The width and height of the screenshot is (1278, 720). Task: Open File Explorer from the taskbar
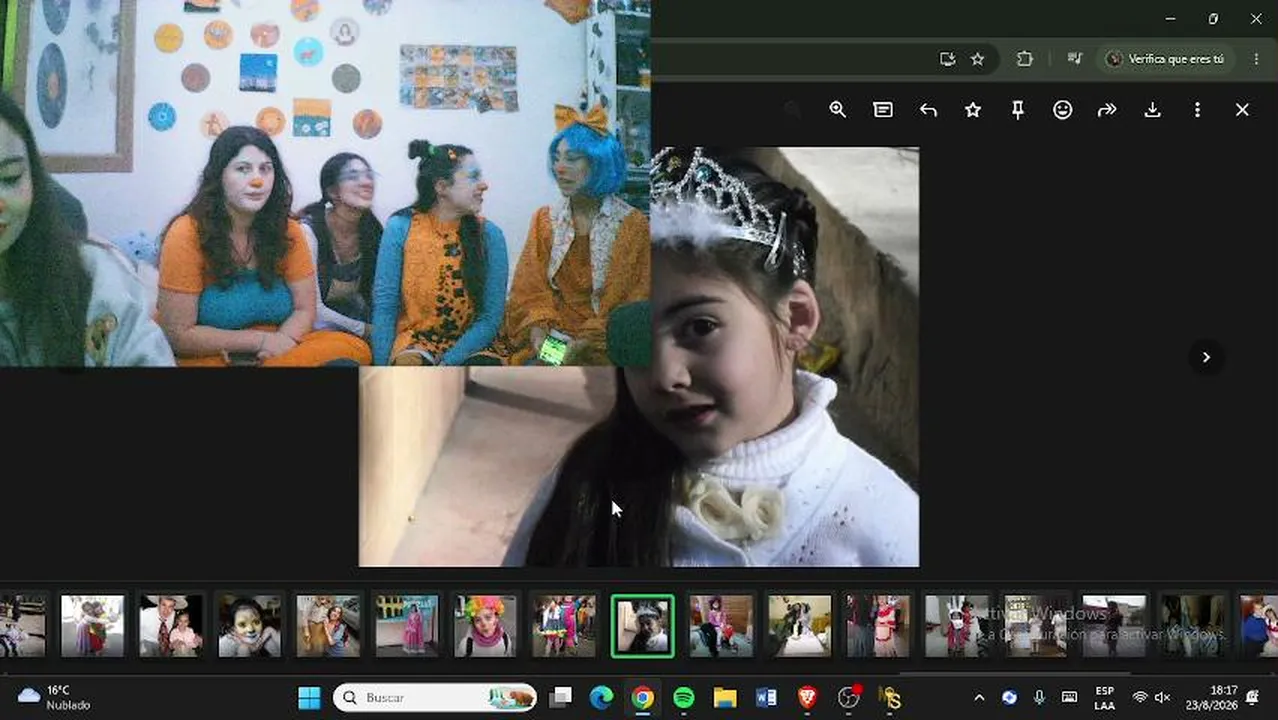pyautogui.click(x=725, y=697)
